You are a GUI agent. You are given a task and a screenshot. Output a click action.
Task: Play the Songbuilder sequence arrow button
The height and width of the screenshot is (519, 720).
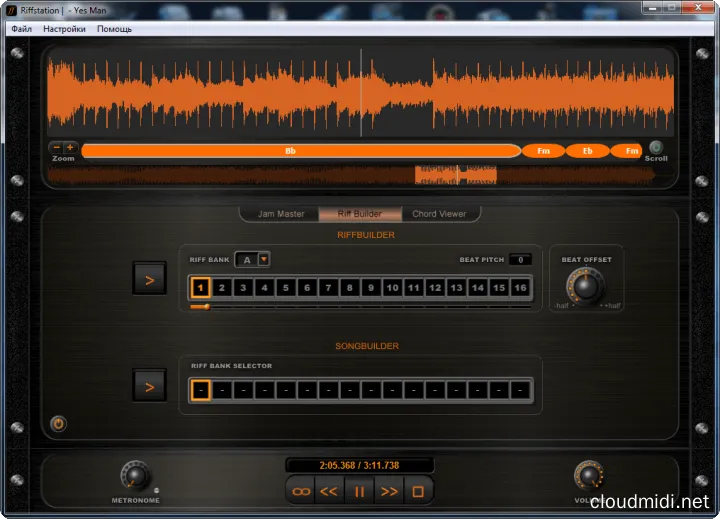click(x=150, y=383)
